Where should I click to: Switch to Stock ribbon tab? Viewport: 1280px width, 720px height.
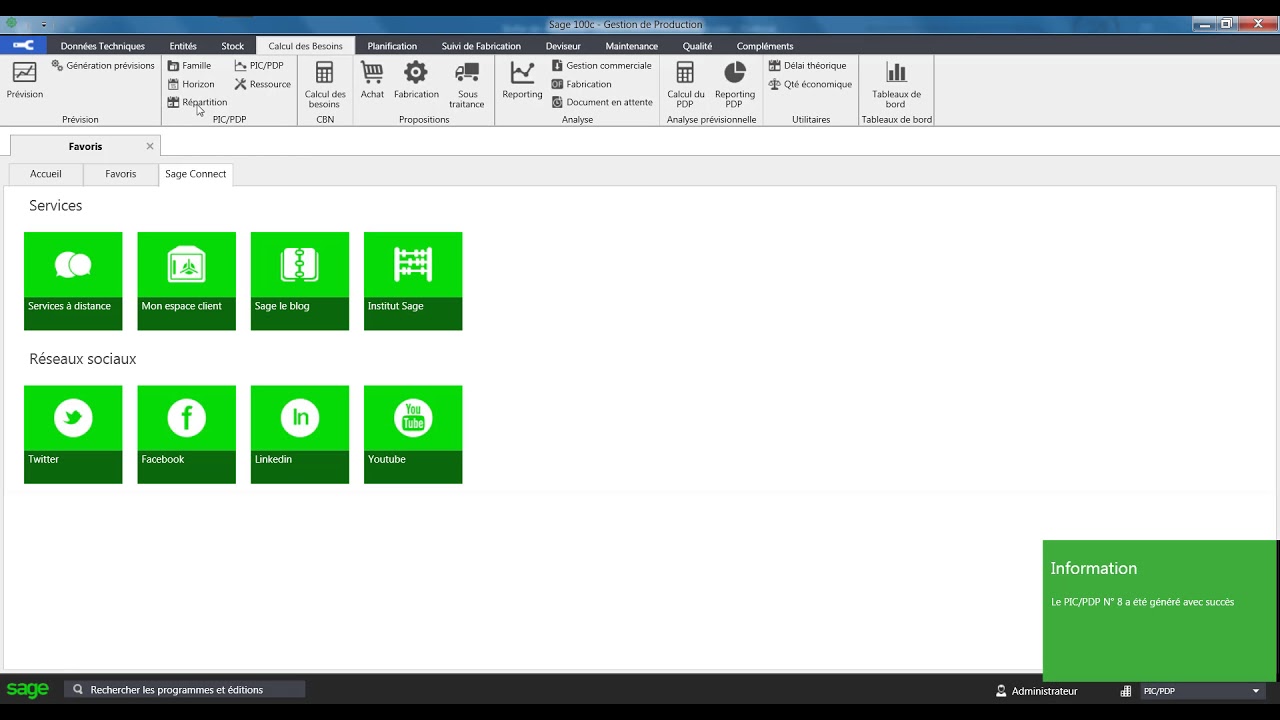click(233, 46)
